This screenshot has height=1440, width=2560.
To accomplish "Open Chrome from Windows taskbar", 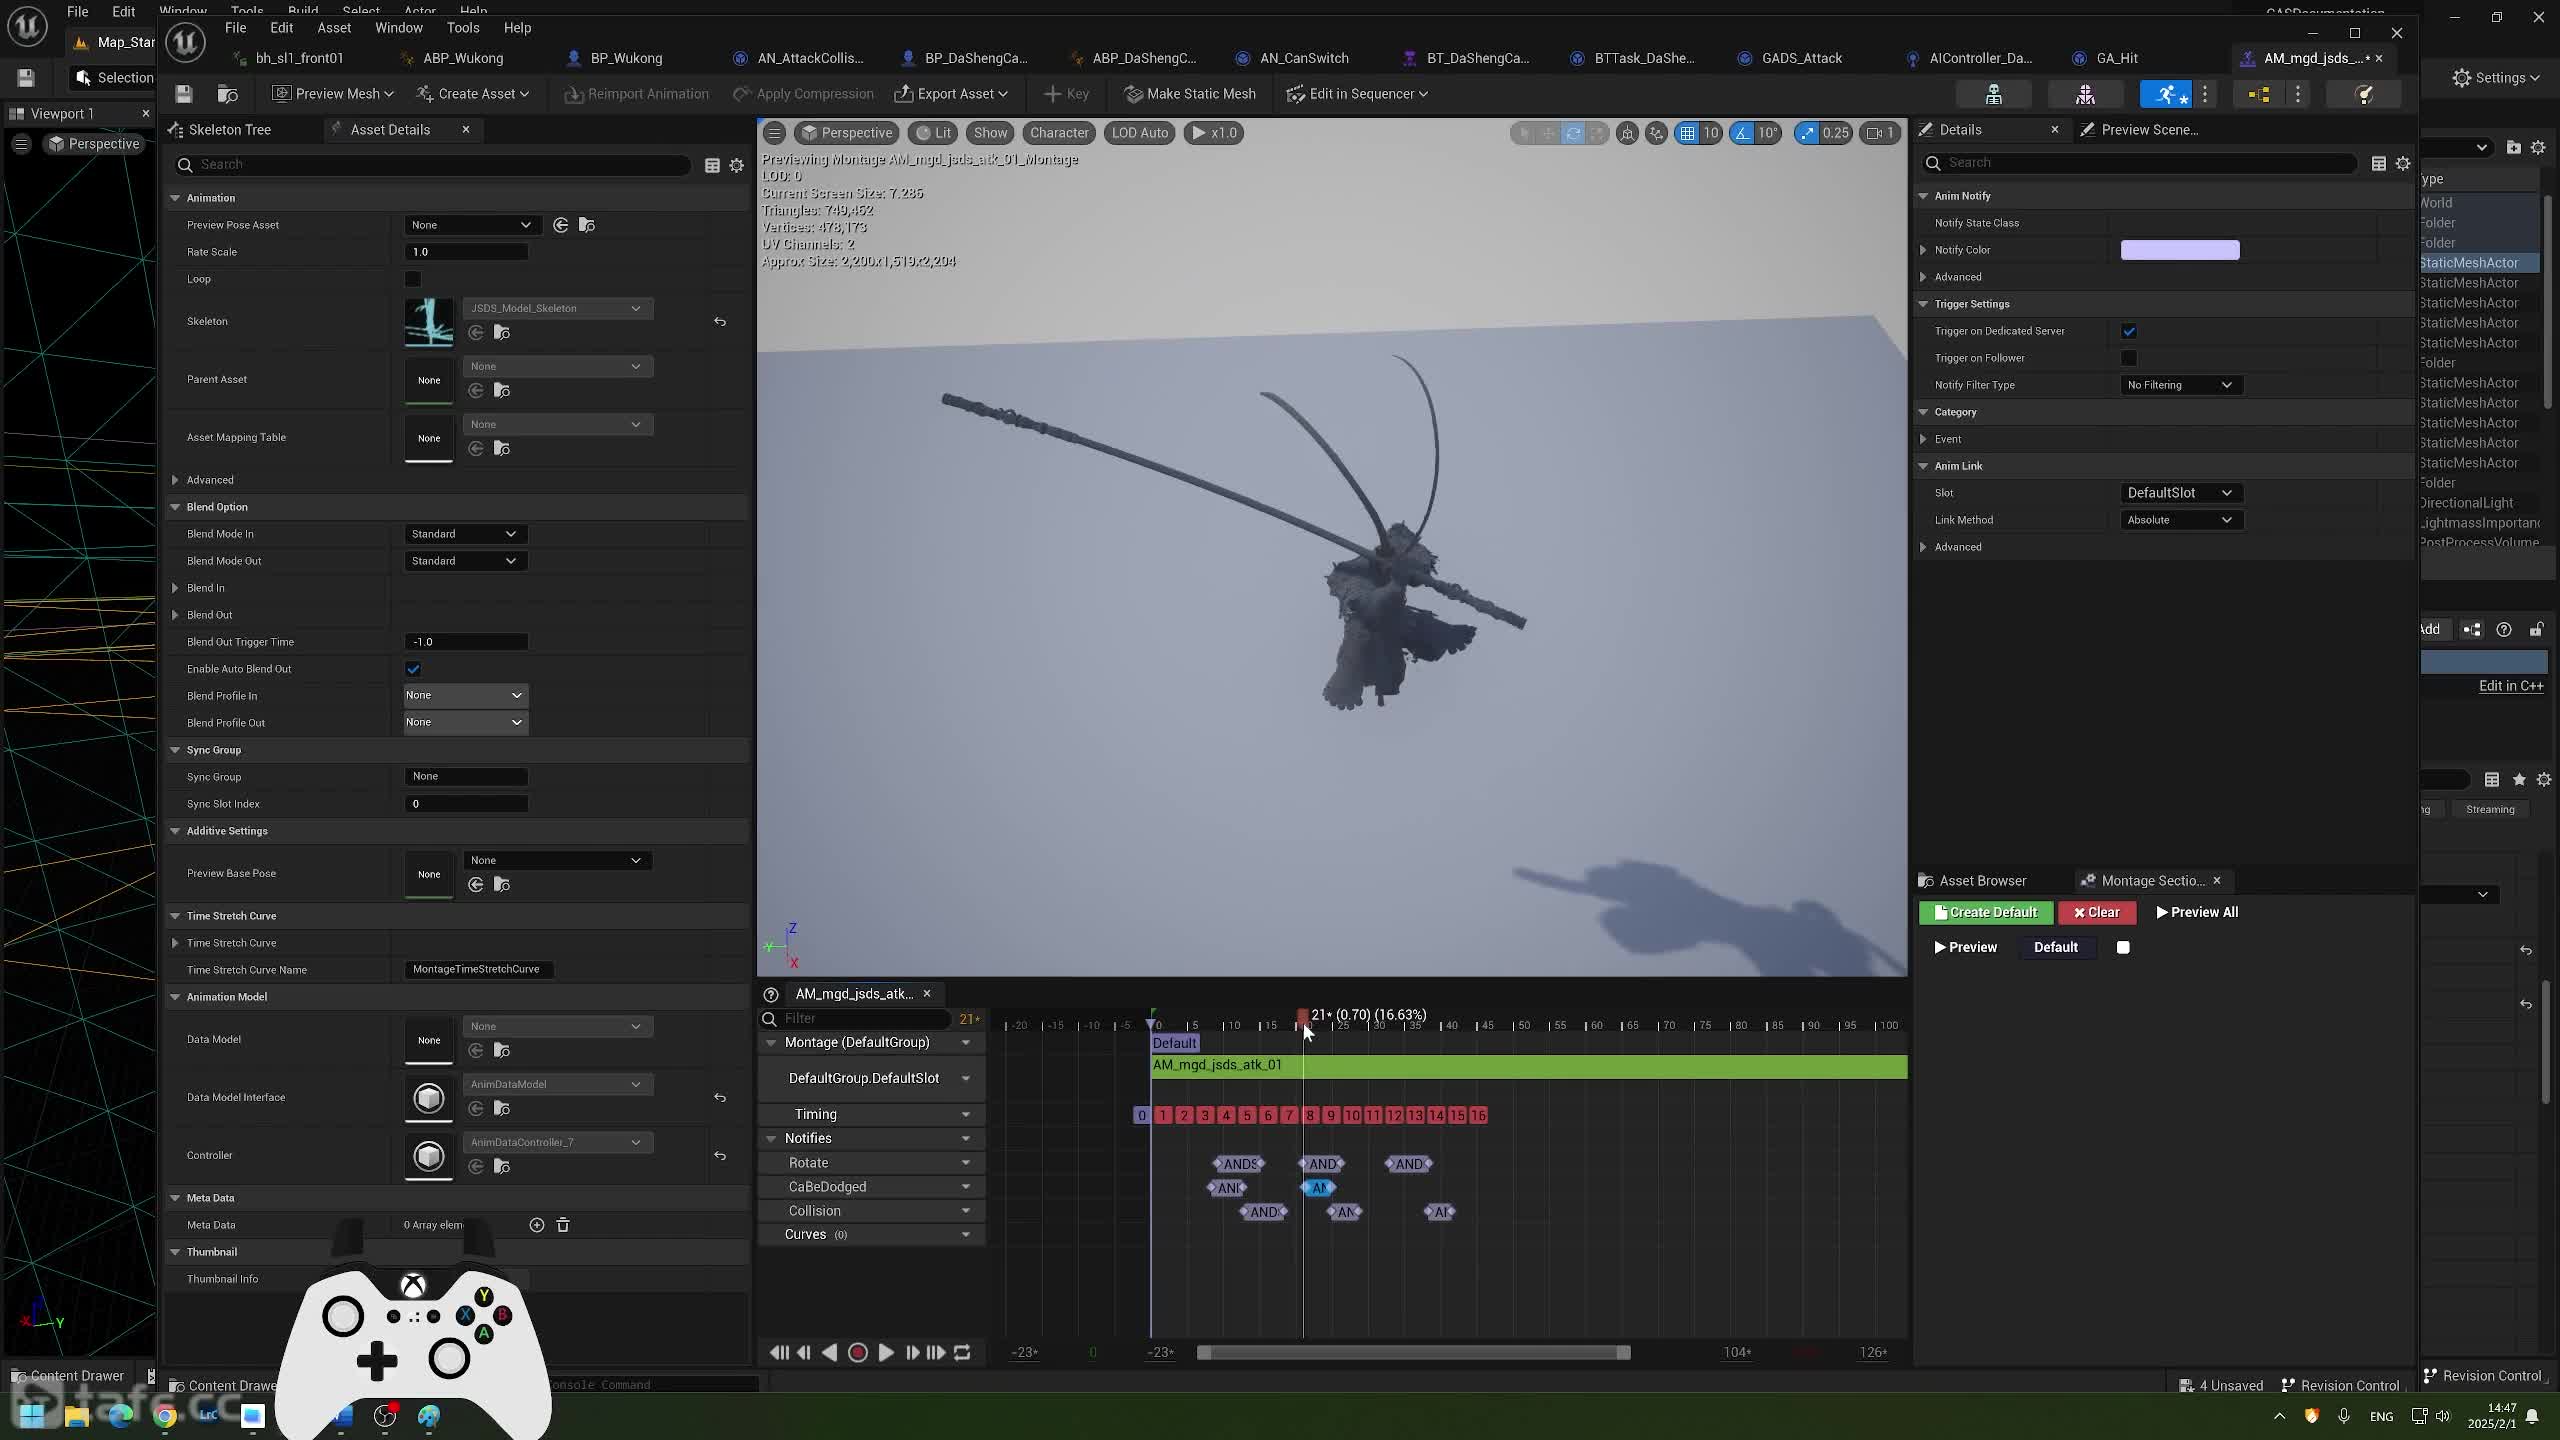I will pyautogui.click(x=165, y=1415).
